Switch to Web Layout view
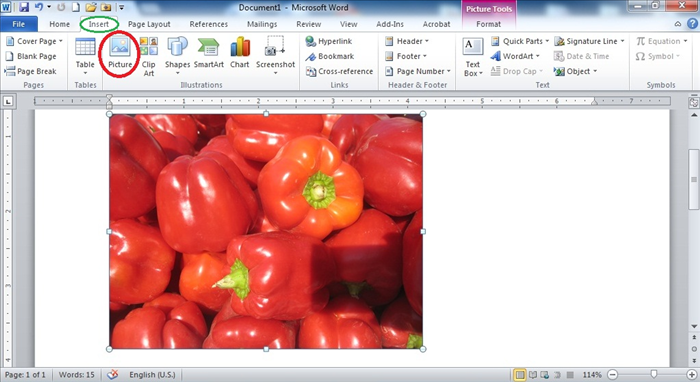 click(x=545, y=375)
